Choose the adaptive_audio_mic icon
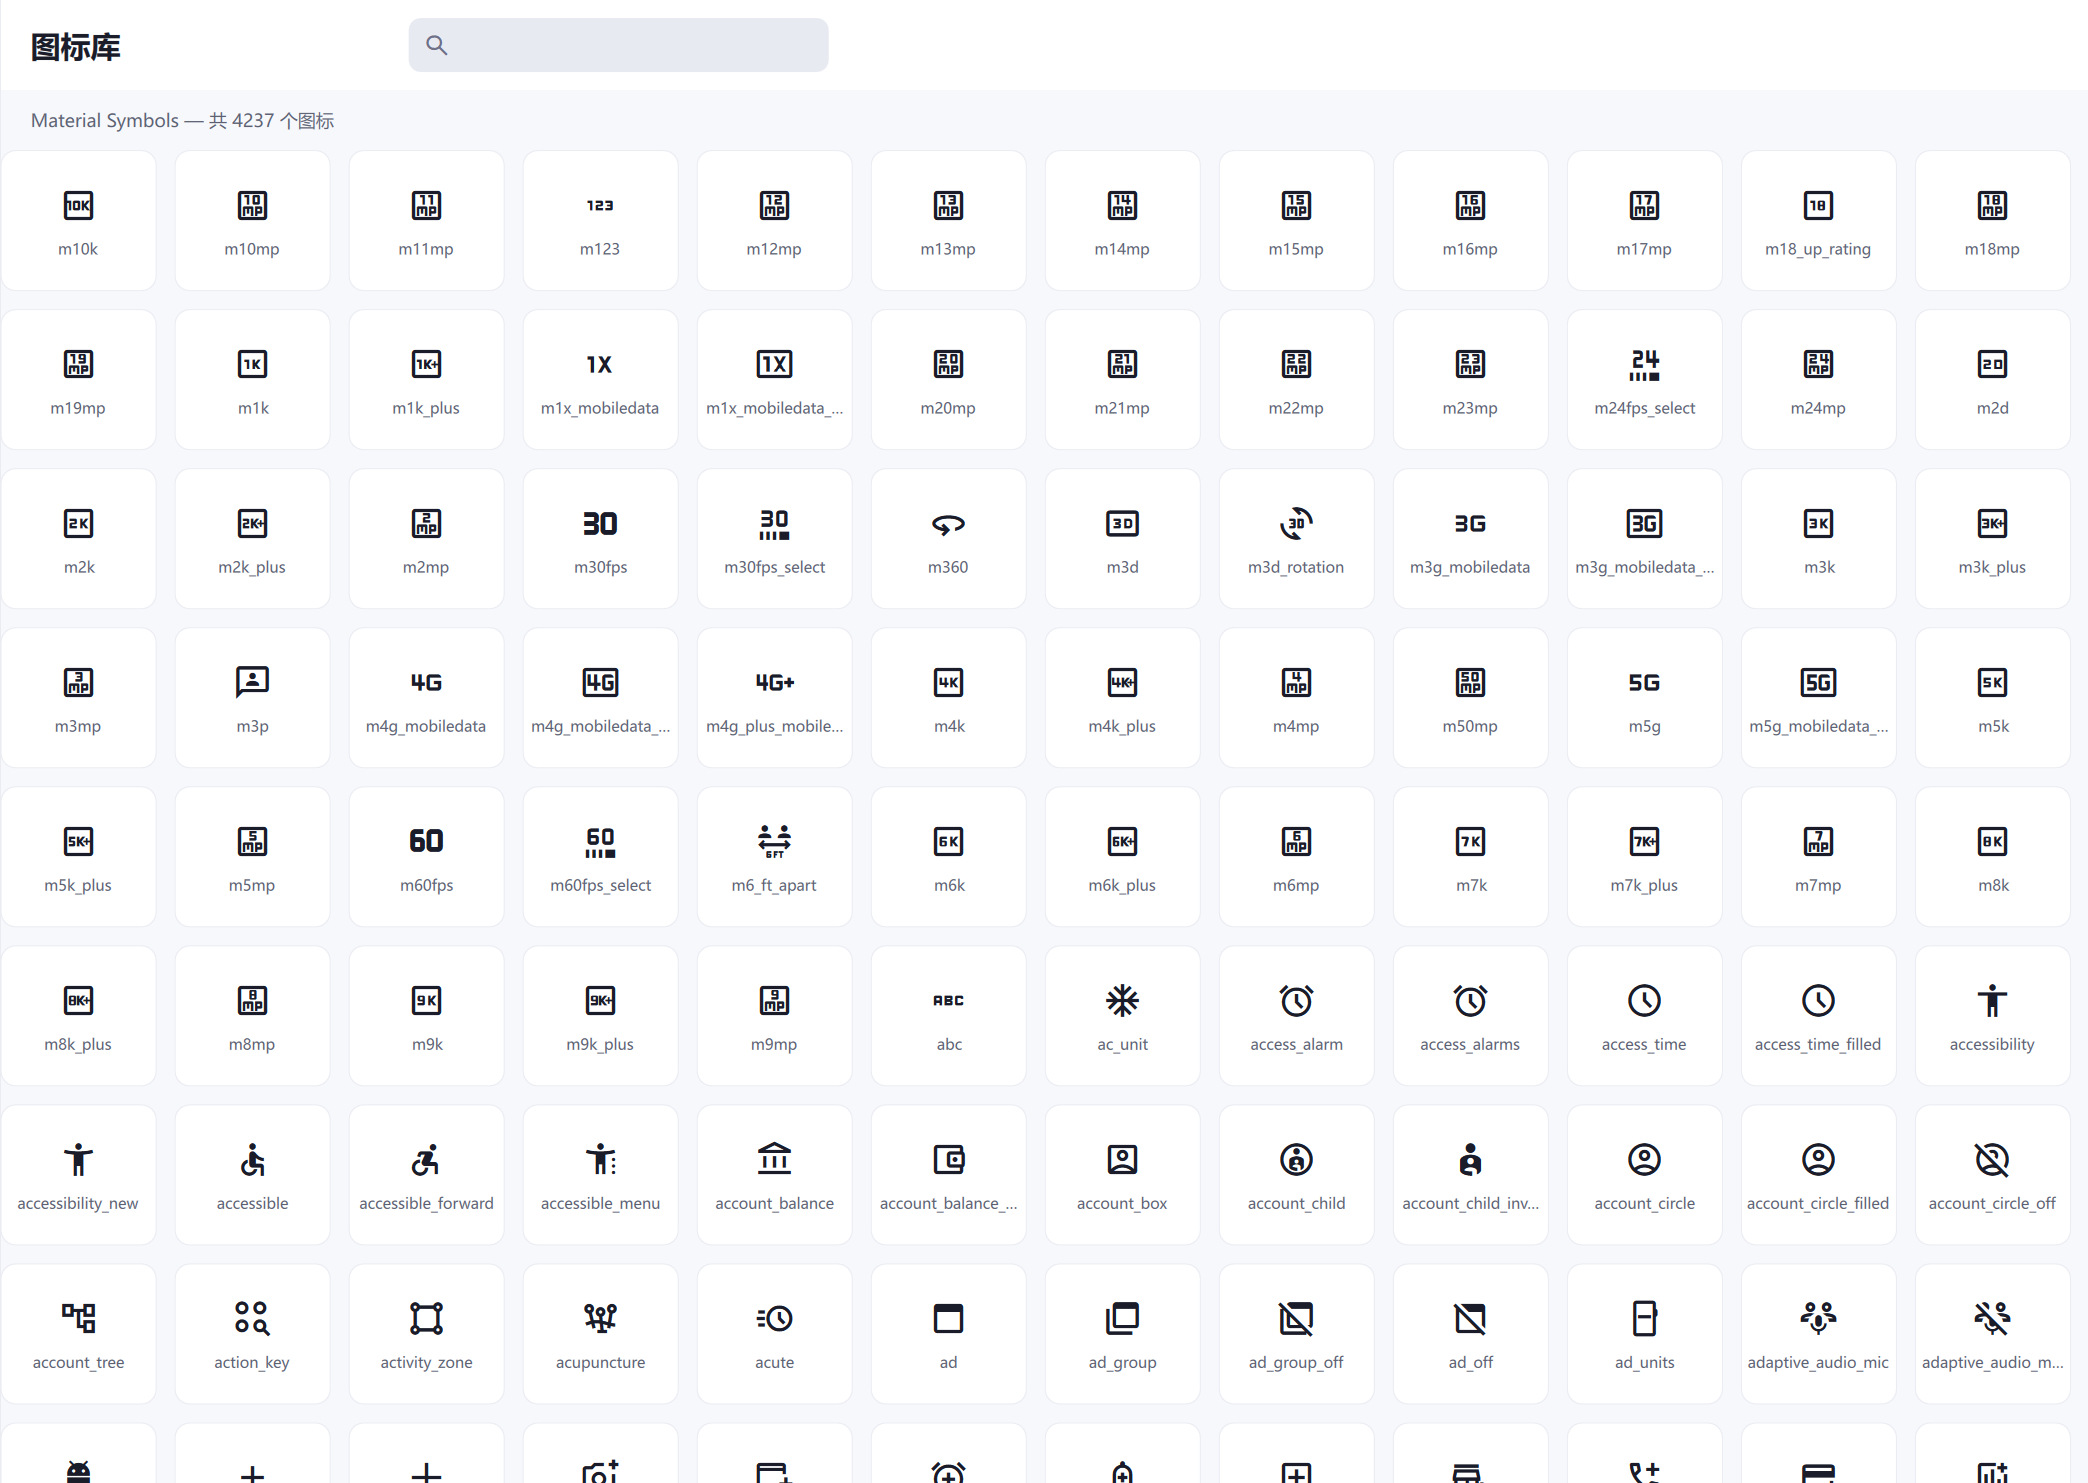Screen dimensions: 2088x1483 point(1818,1334)
